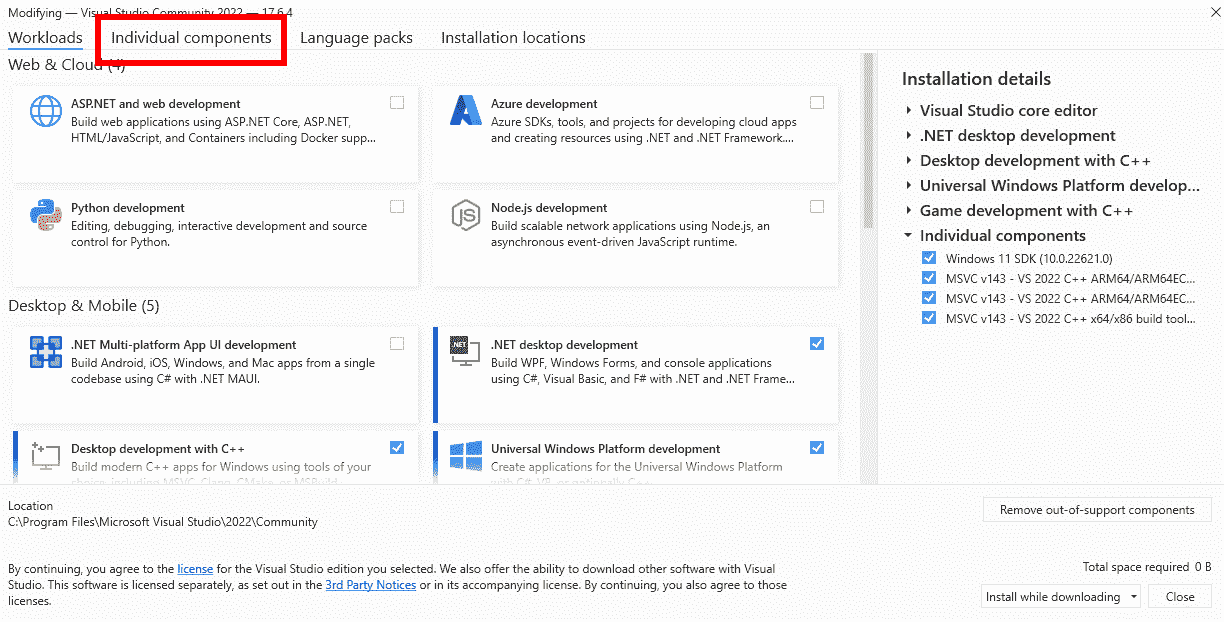This screenshot has width=1224, height=622.
Task: Click the Python development snake icon
Action: click(x=46, y=215)
